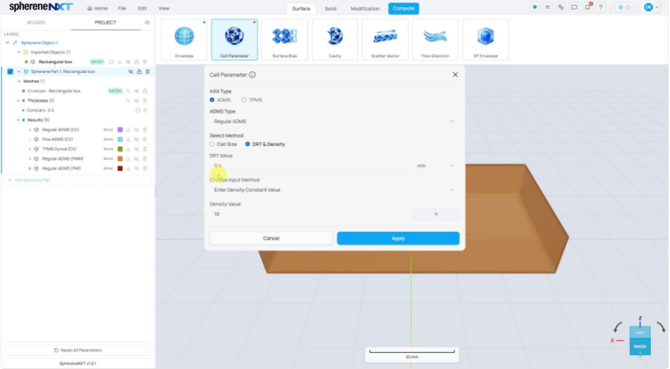Select the TPMS infill type radio
Image resolution: width=670 pixels, height=369 pixels.
(244, 100)
